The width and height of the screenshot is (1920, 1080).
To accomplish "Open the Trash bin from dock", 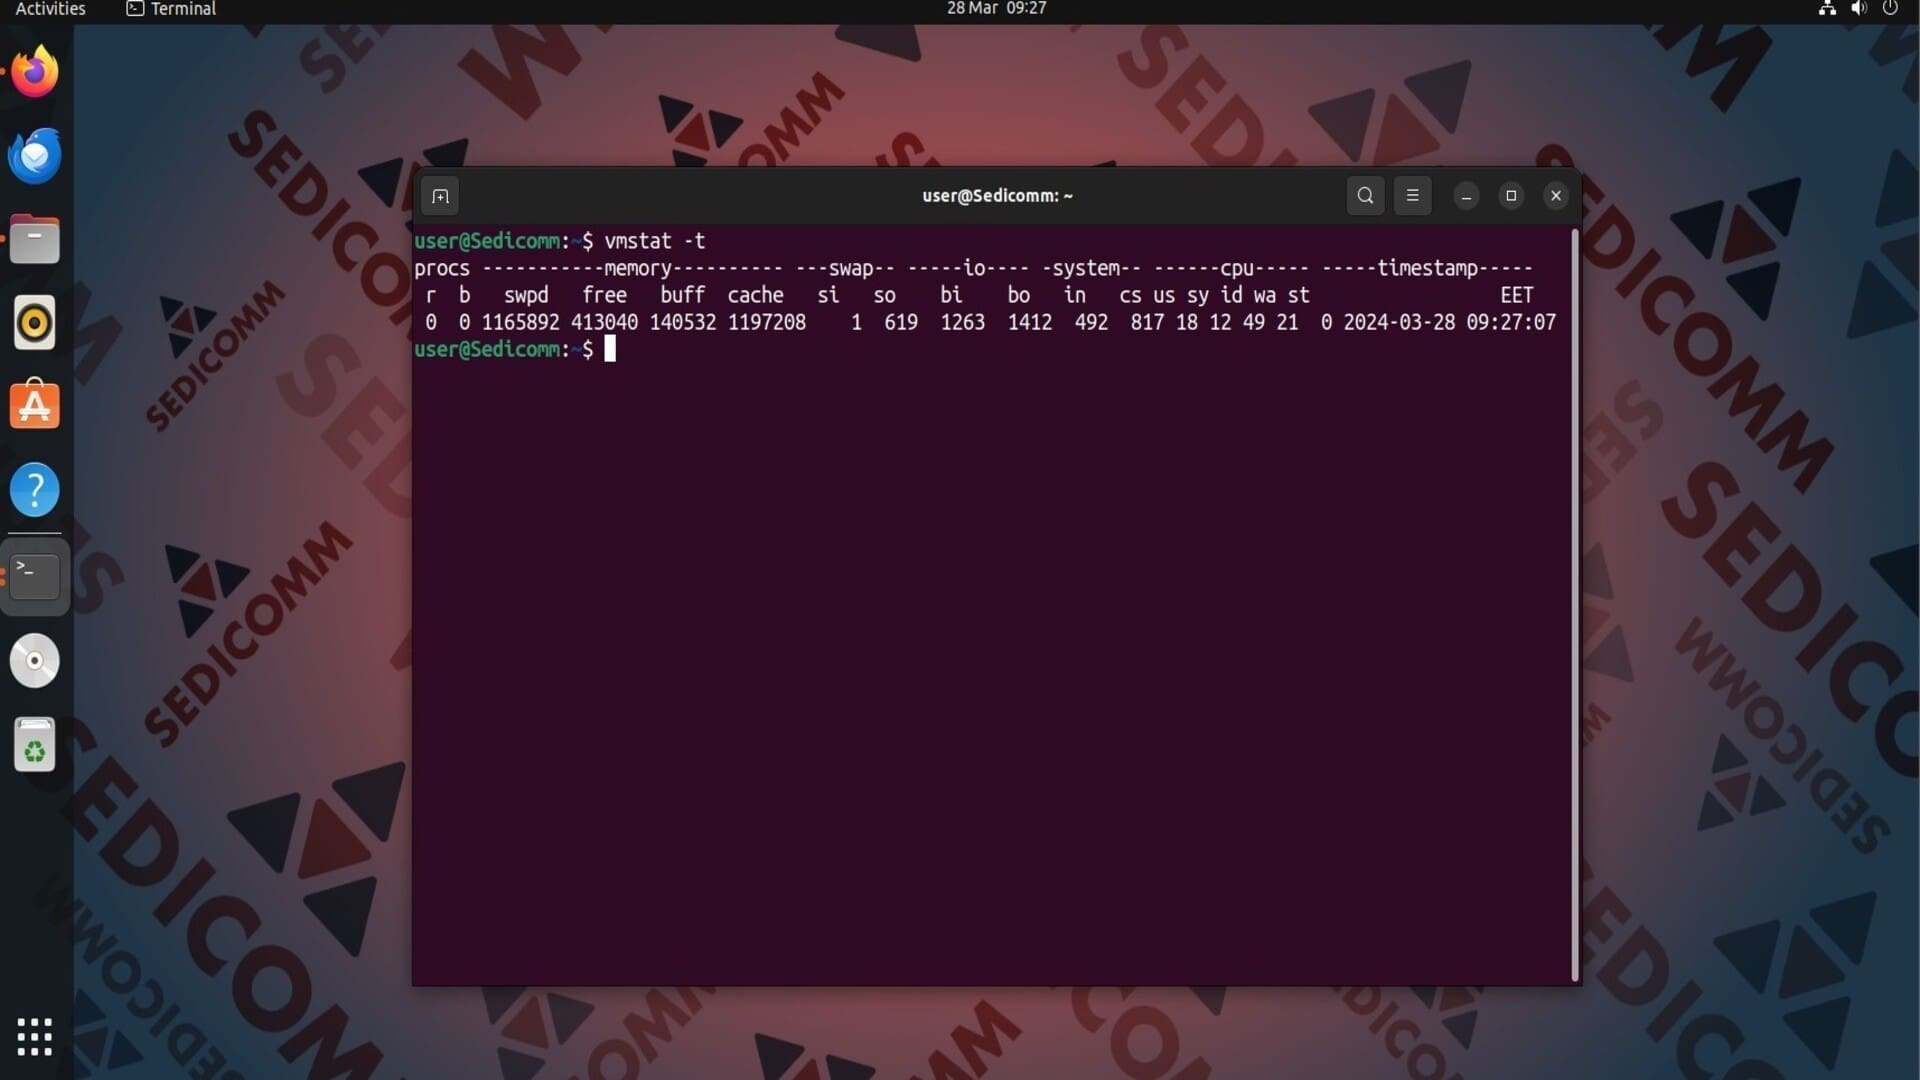I will [x=35, y=745].
